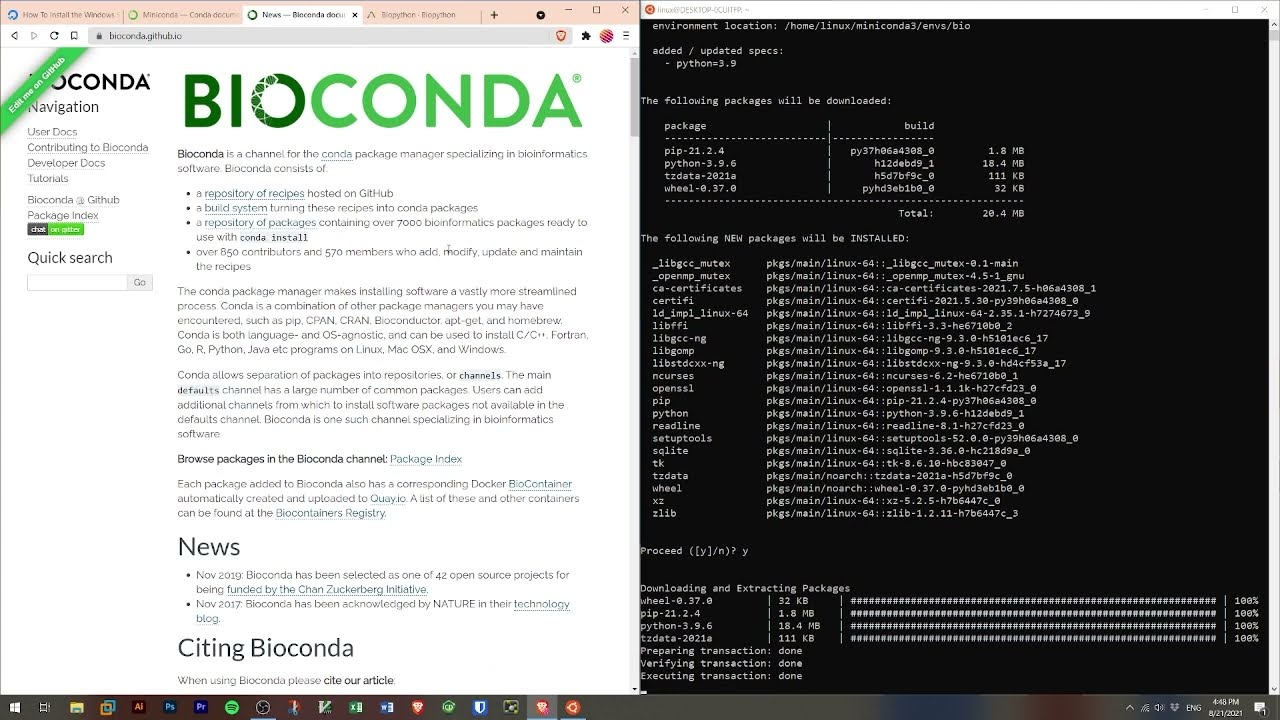1280x720 pixels.
Task: Open Word from the taskbar
Action: click(x=387, y=707)
